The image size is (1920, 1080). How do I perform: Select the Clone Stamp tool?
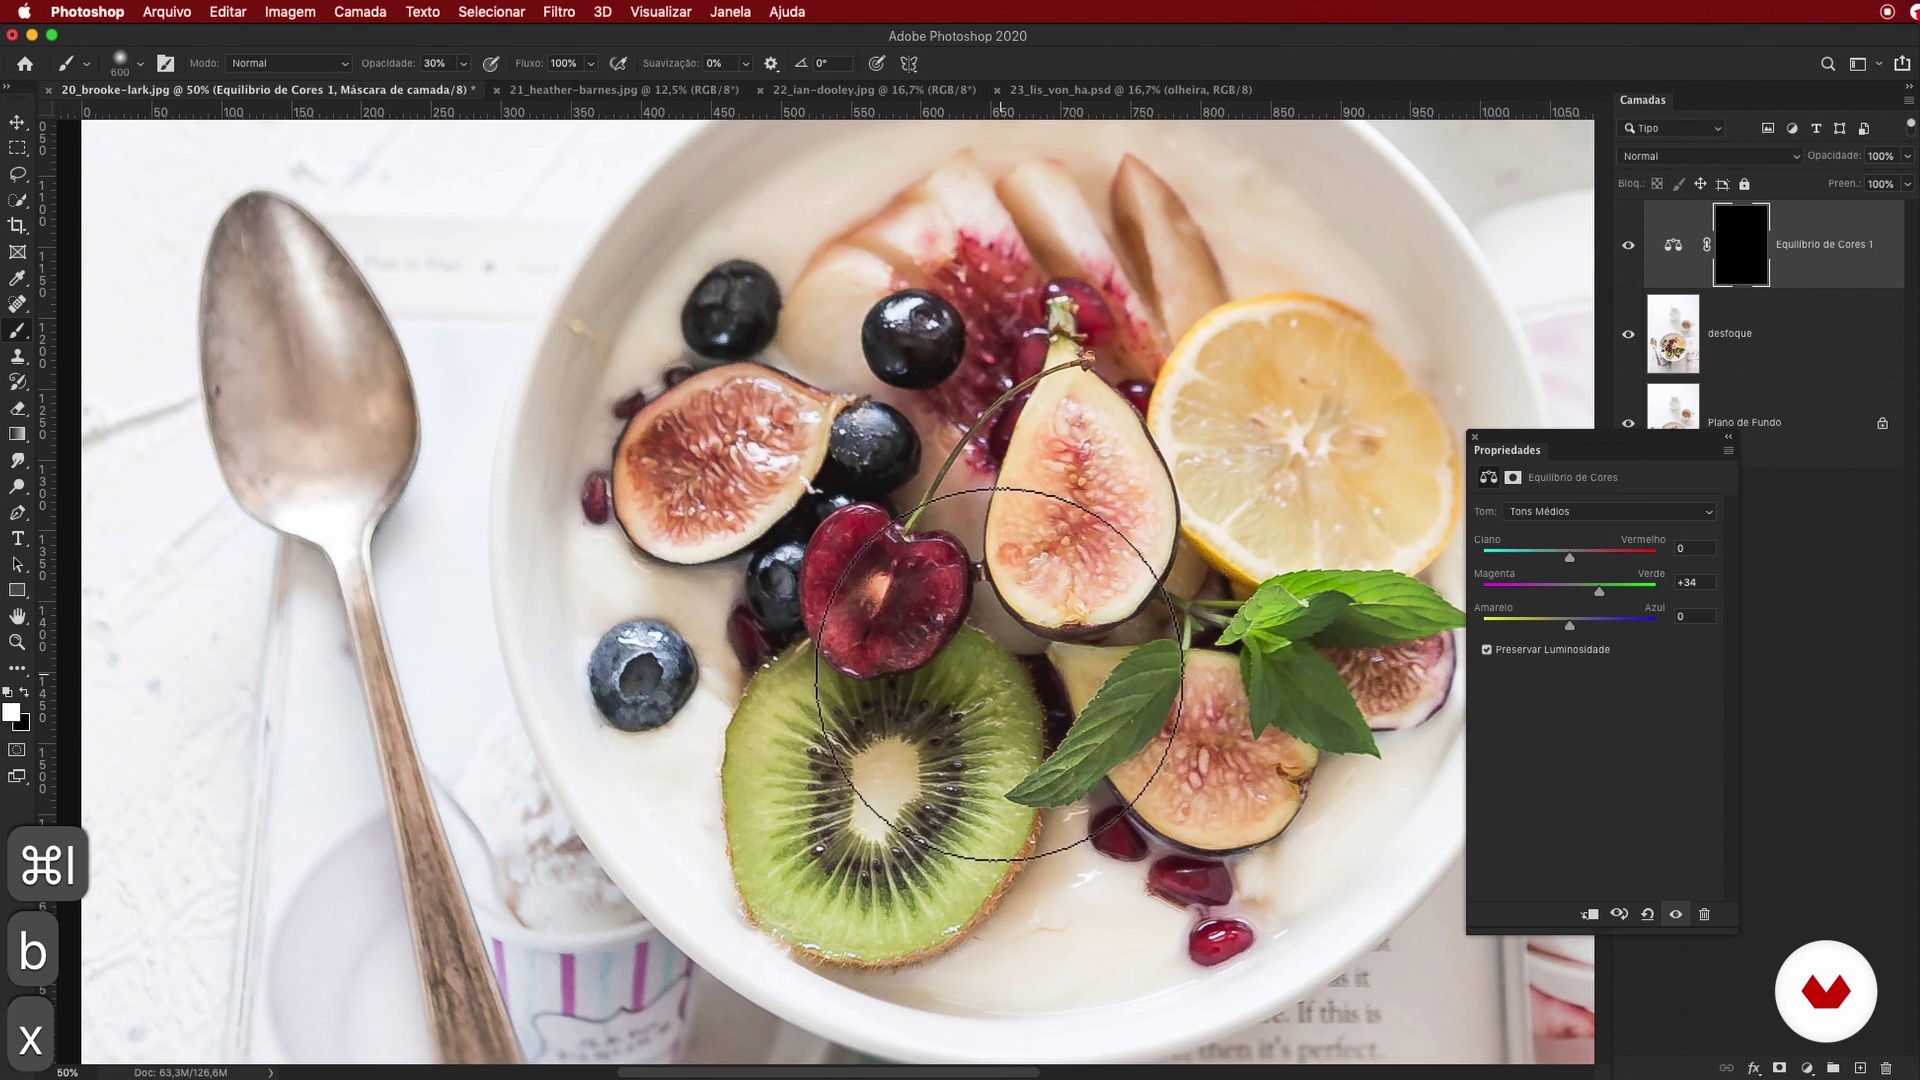17,356
